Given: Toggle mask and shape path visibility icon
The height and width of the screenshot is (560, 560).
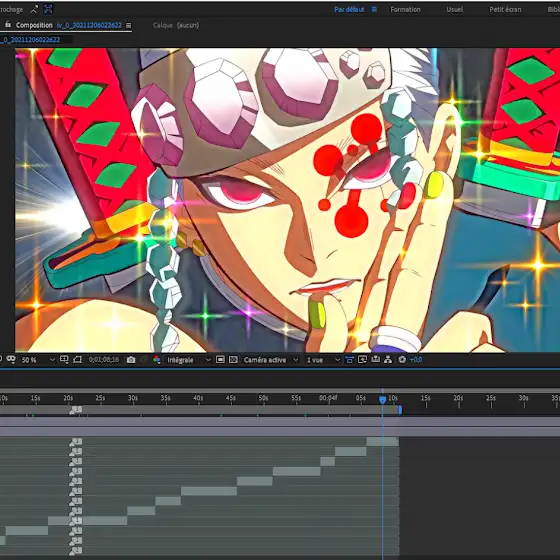Looking at the screenshot, I should (x=11, y=359).
